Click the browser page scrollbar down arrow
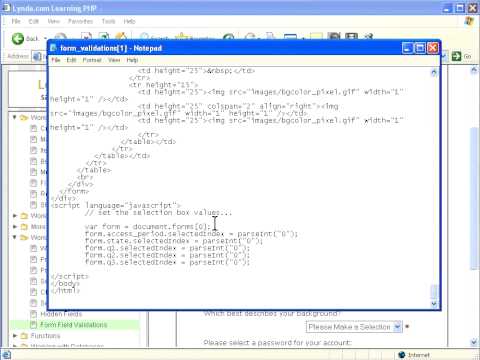Screen dimensions: 480x360 (474, 342)
